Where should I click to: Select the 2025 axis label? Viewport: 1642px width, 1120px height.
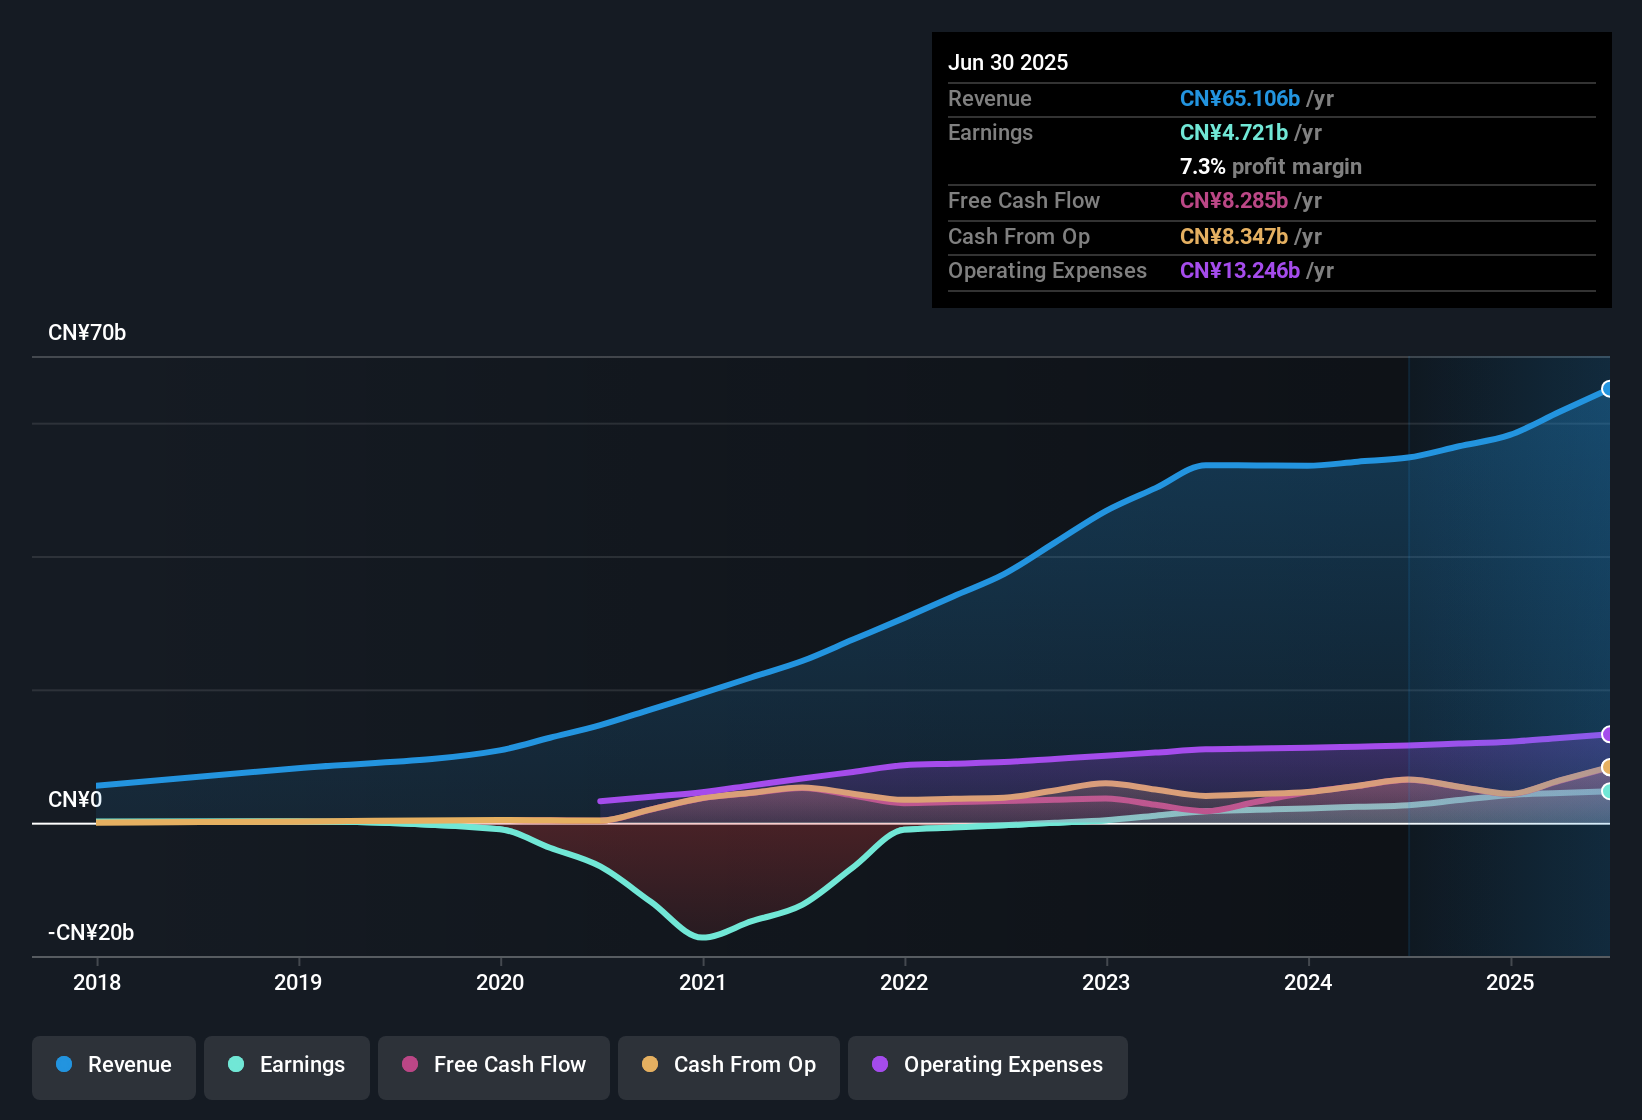1511,983
